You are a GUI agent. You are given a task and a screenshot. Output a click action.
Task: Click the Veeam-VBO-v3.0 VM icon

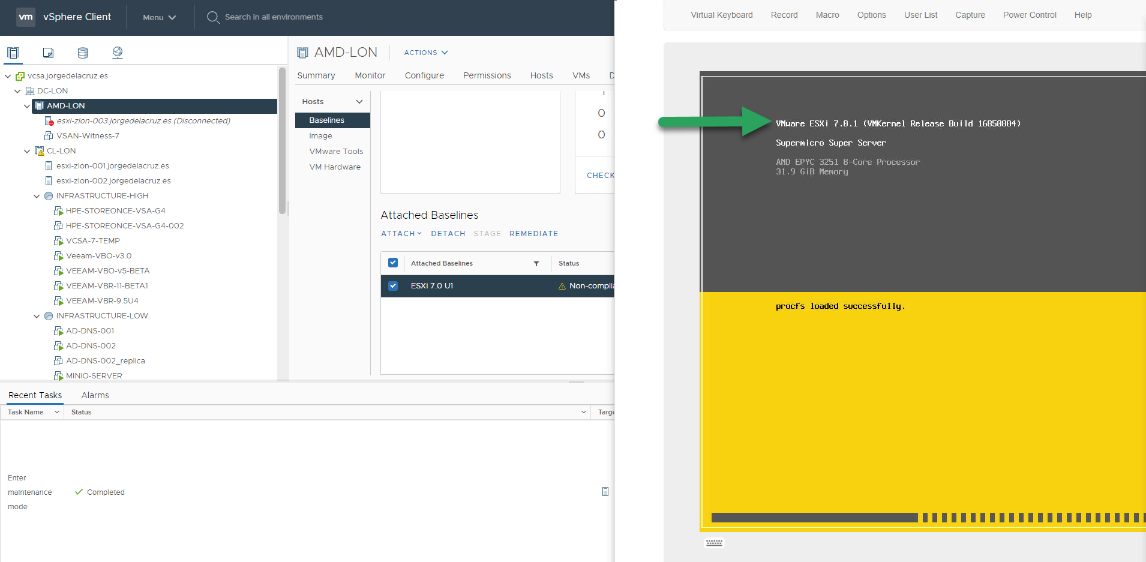pyautogui.click(x=59, y=256)
